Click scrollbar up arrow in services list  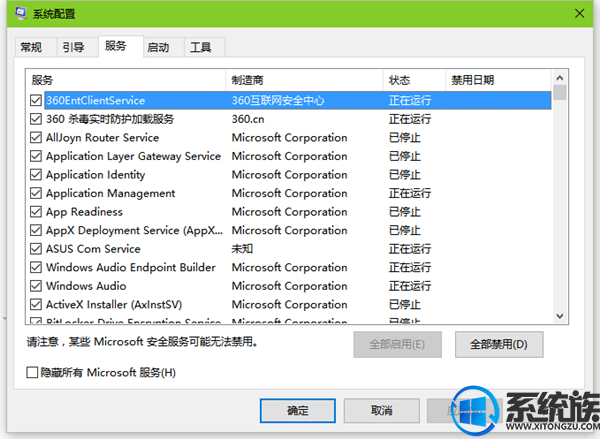pyautogui.click(x=560, y=78)
